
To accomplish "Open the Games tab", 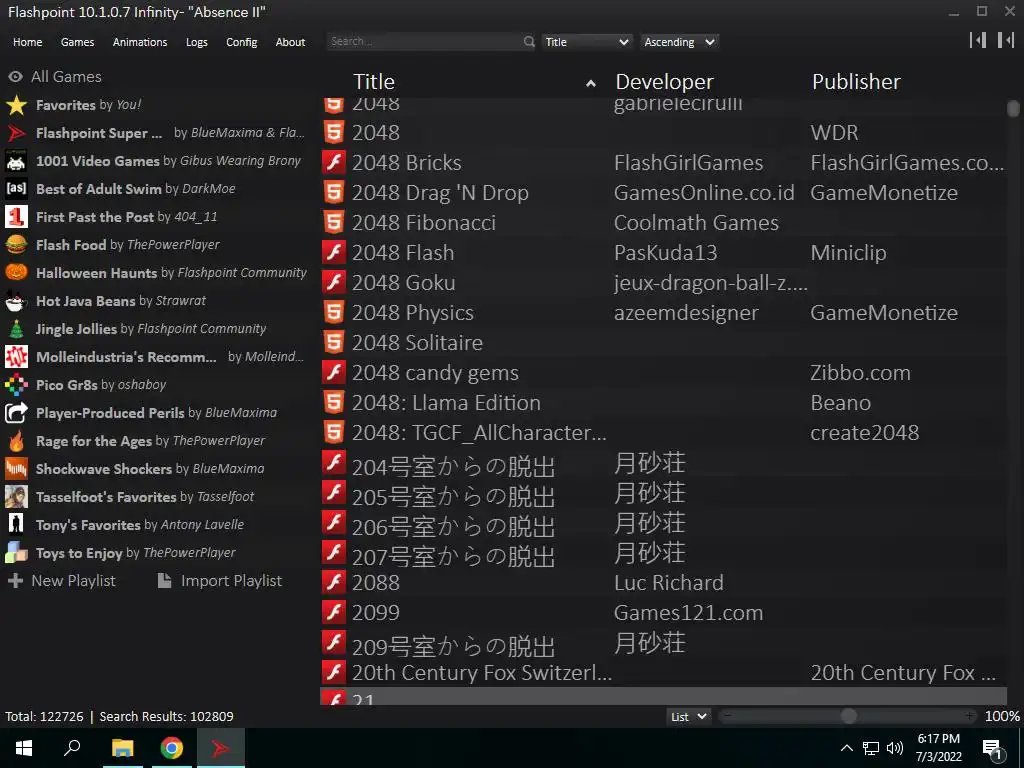I will tap(77, 42).
